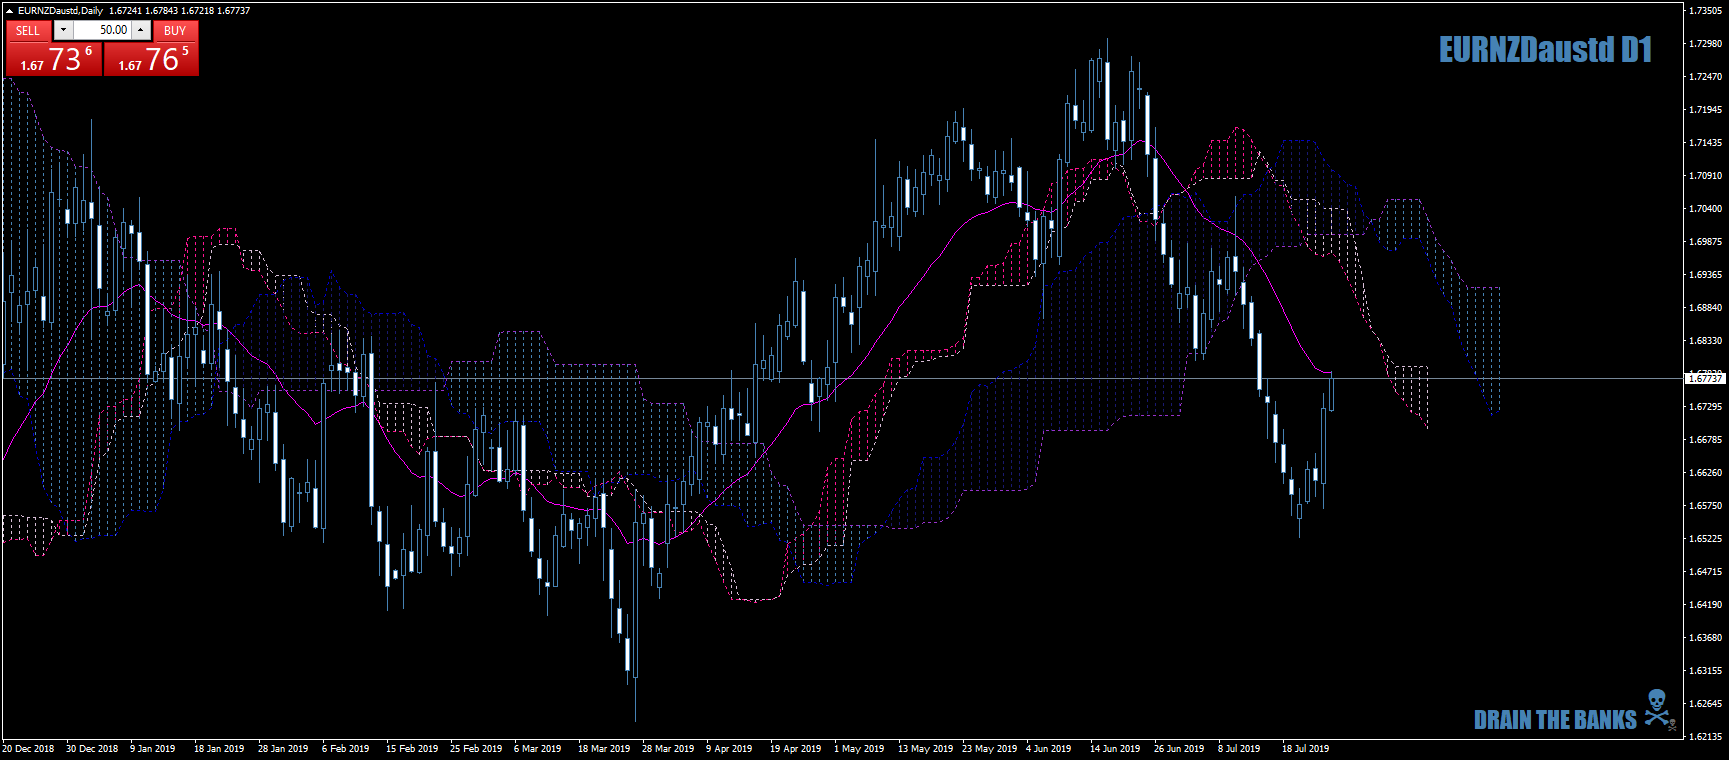Click the 19 Apr 2019 date label

click(795, 748)
